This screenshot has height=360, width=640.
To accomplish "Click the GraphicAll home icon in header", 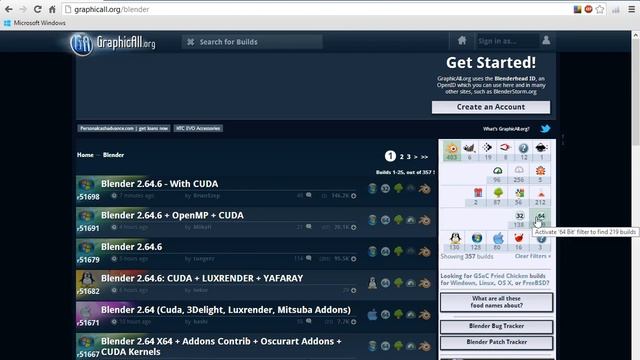I will (x=462, y=40).
